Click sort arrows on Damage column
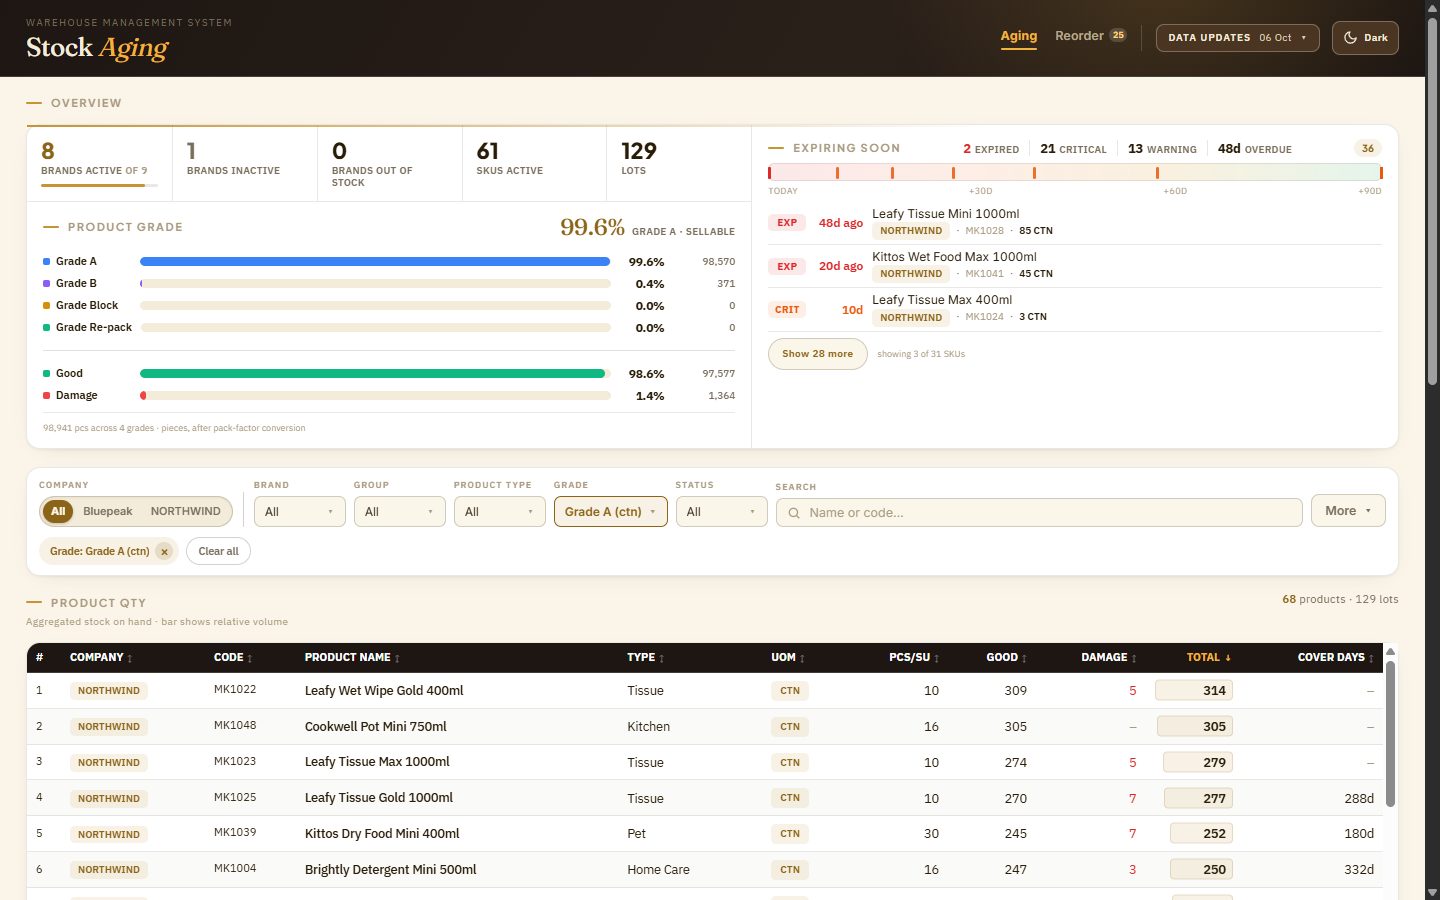 [x=1134, y=658]
